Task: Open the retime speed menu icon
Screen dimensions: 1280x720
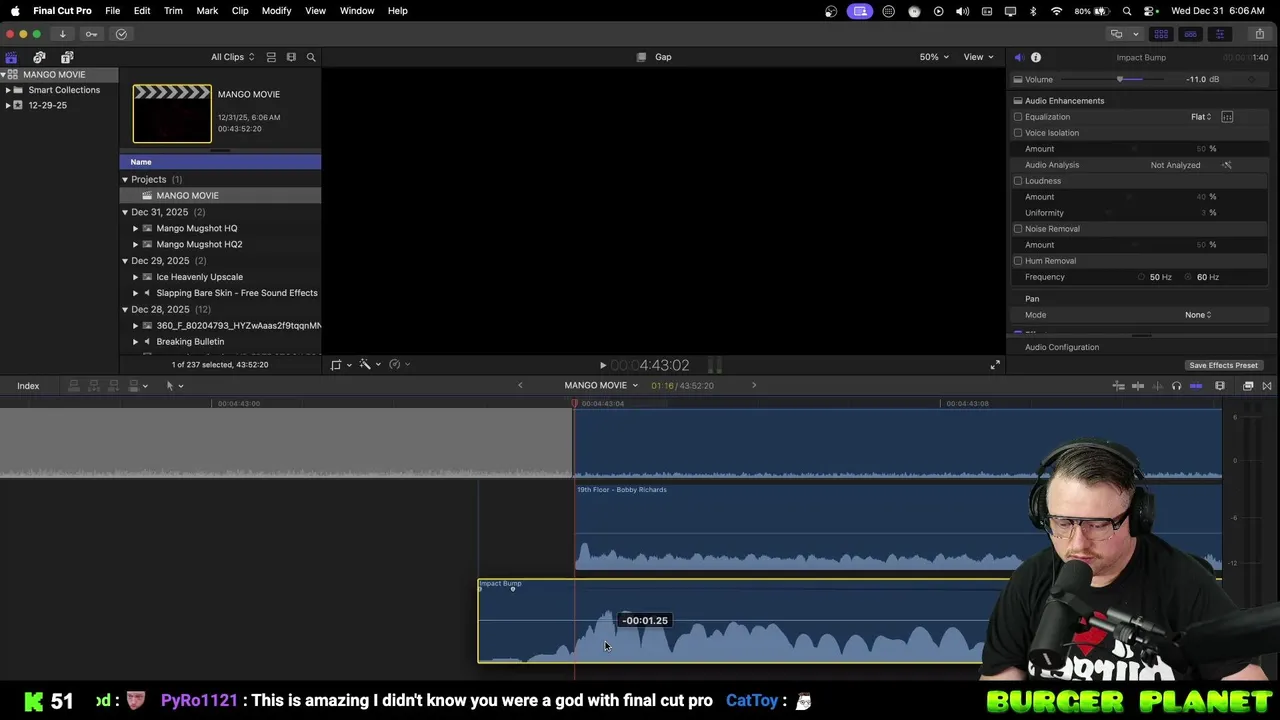Action: point(397,365)
